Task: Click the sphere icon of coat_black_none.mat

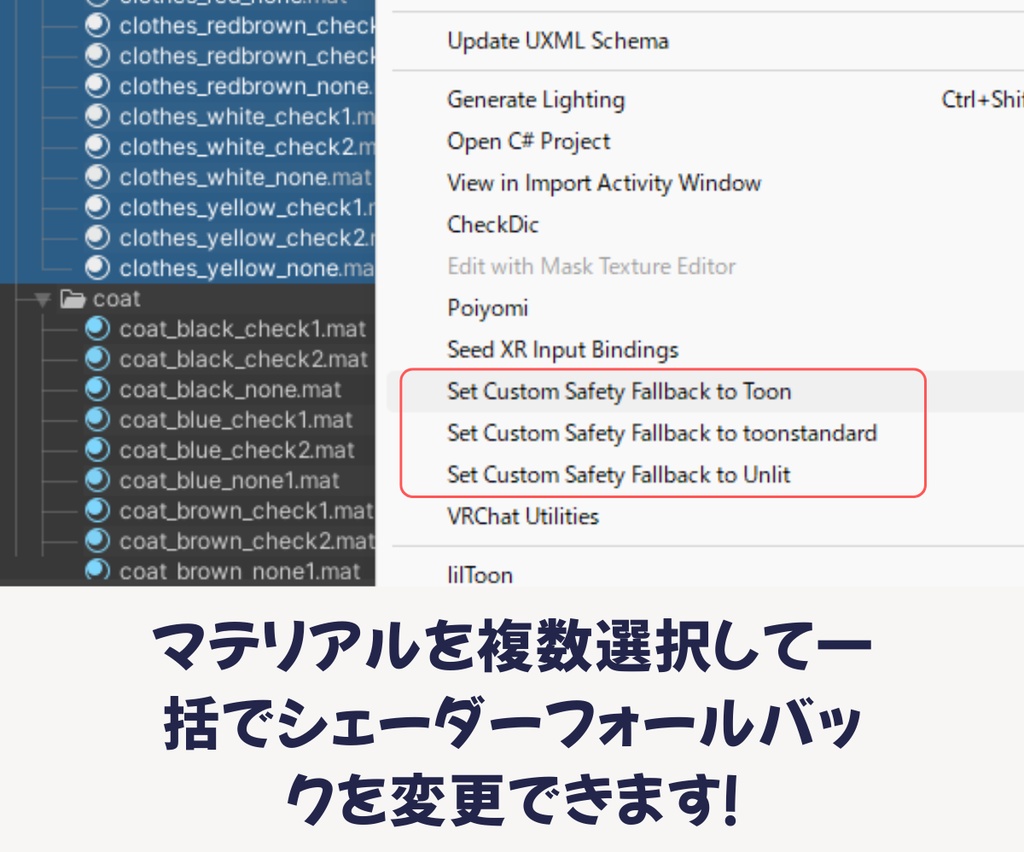Action: click(x=96, y=389)
